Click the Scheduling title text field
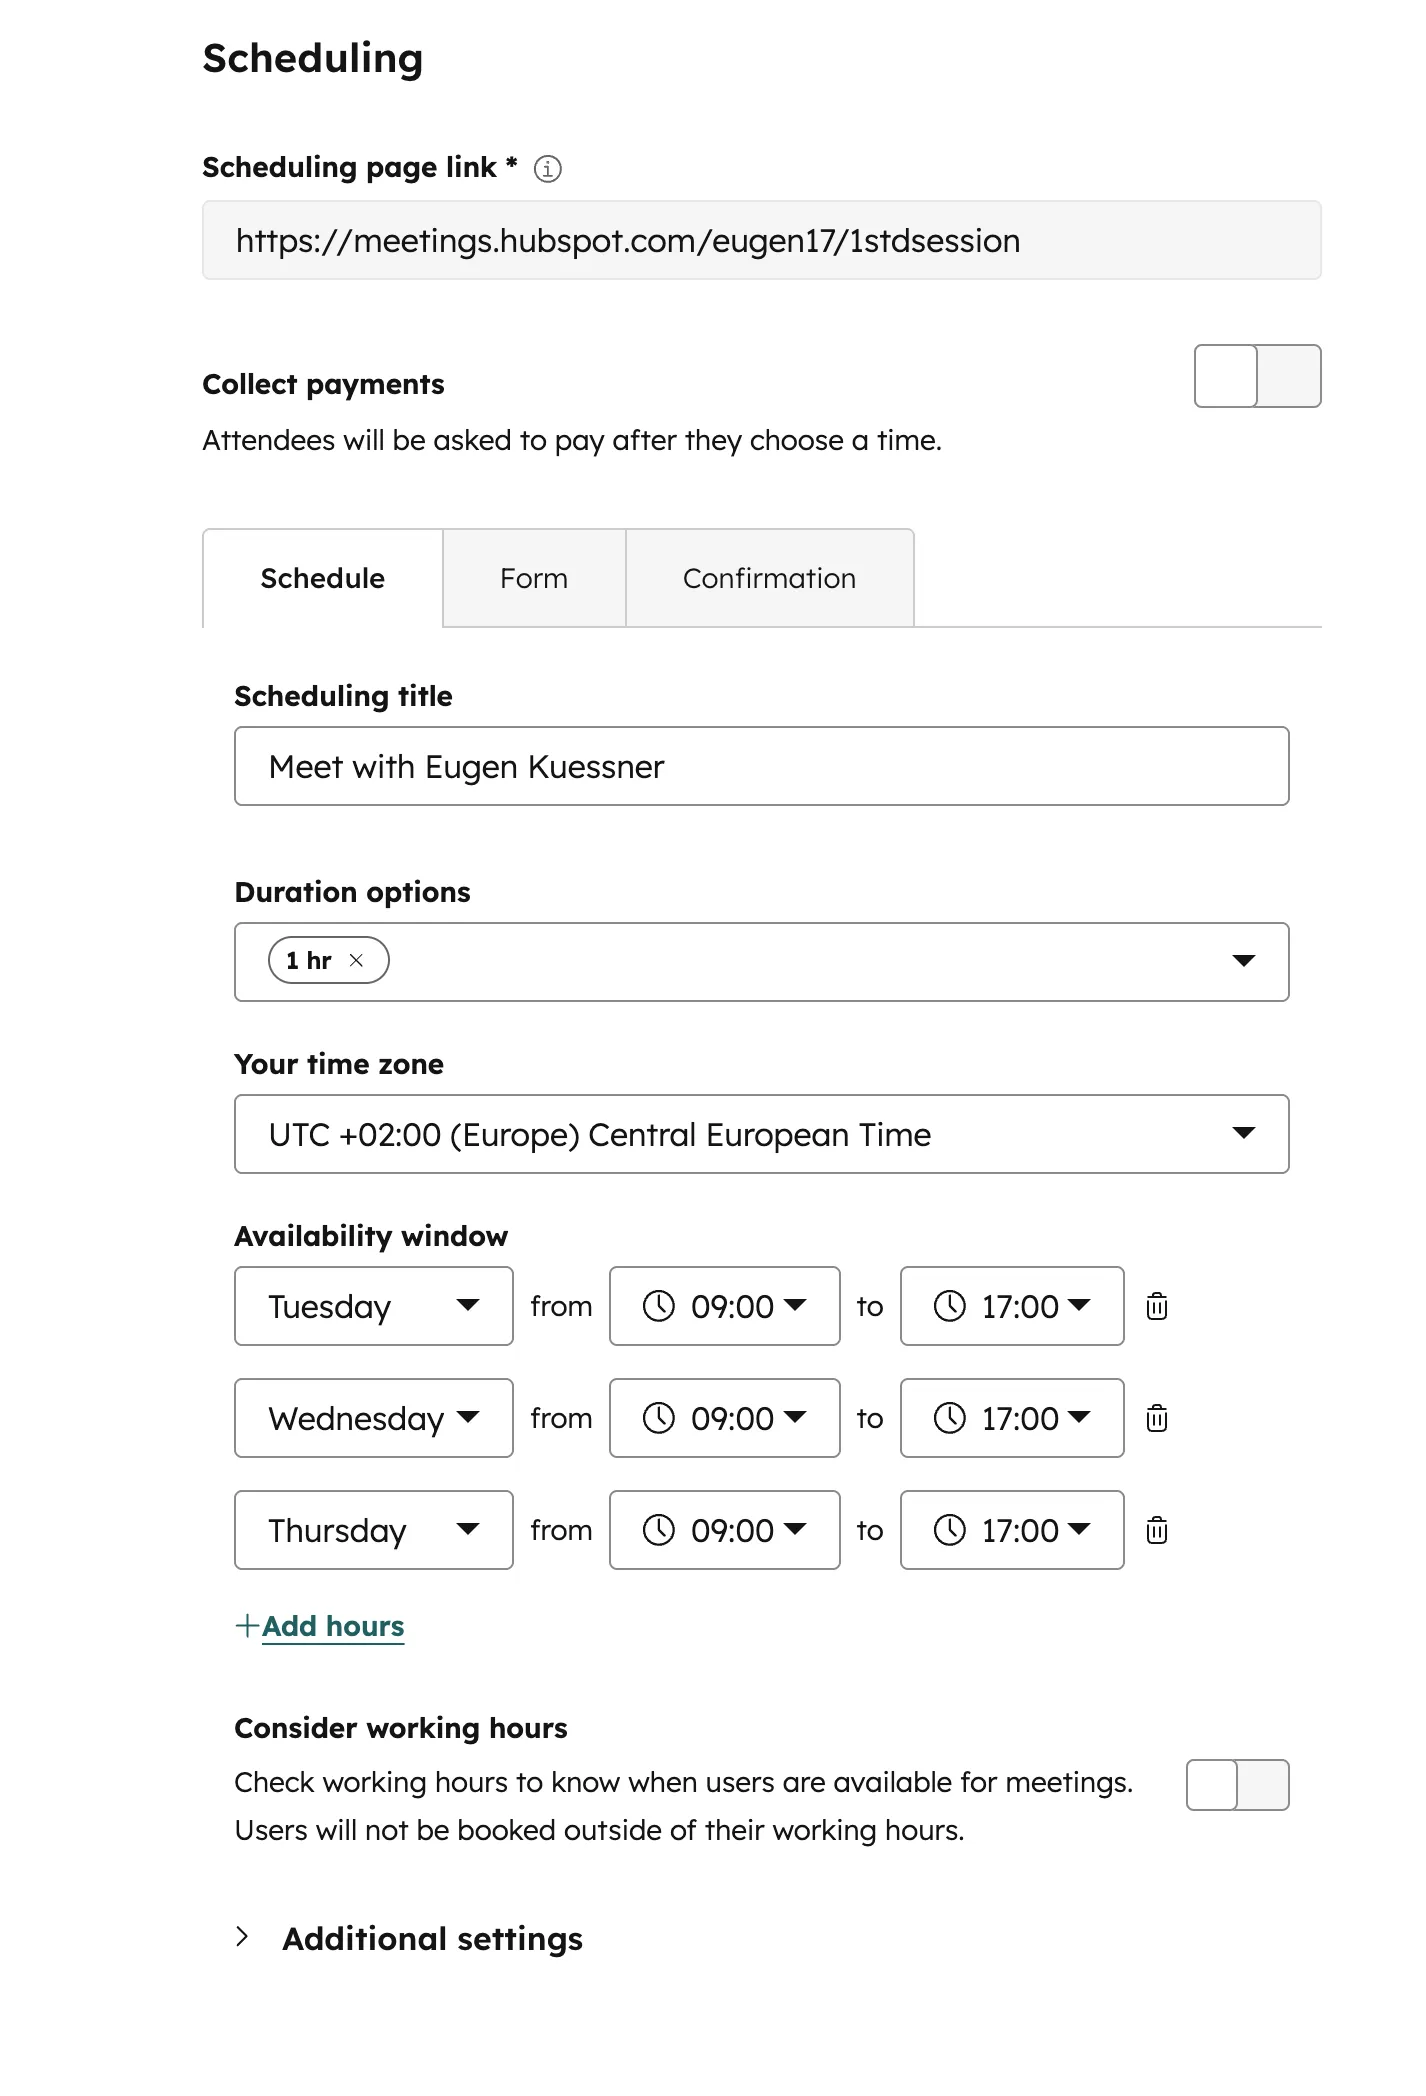 coord(760,766)
